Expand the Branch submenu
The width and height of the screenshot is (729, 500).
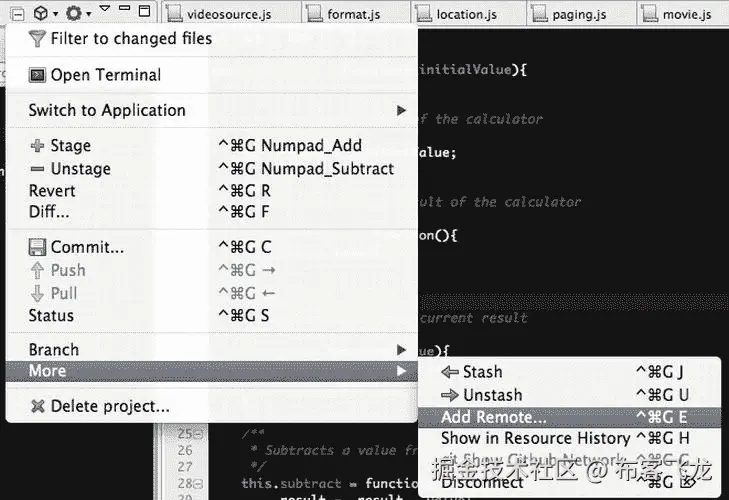(x=212, y=350)
